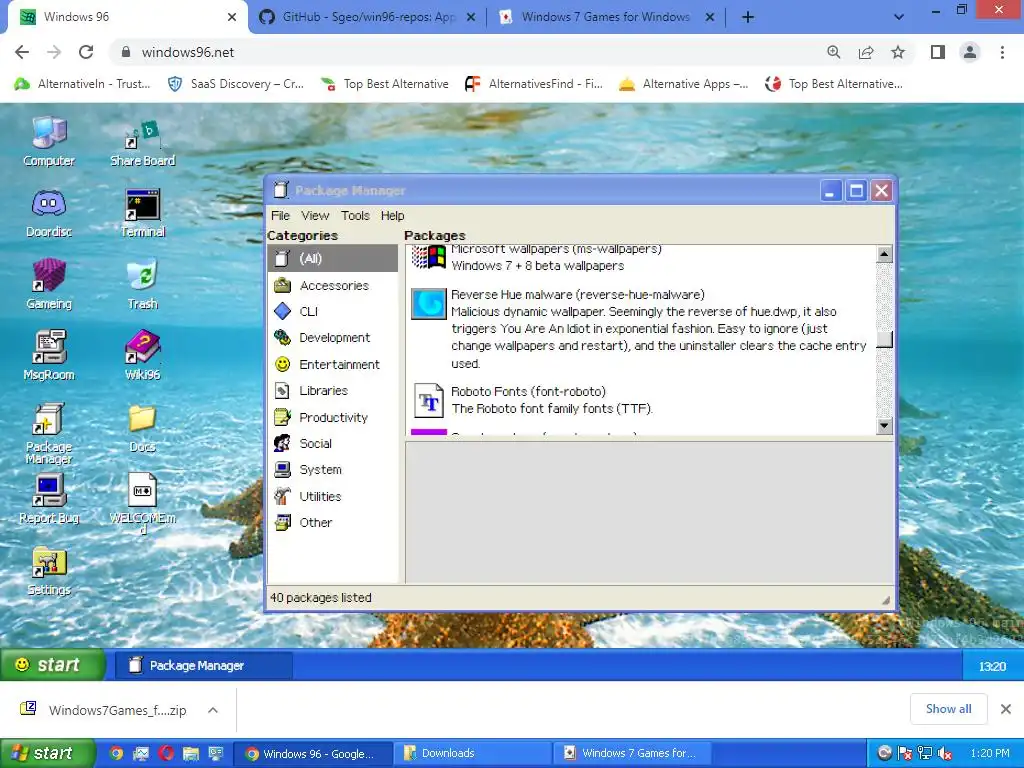Click the packages list scroll-up arrow

coord(884,254)
